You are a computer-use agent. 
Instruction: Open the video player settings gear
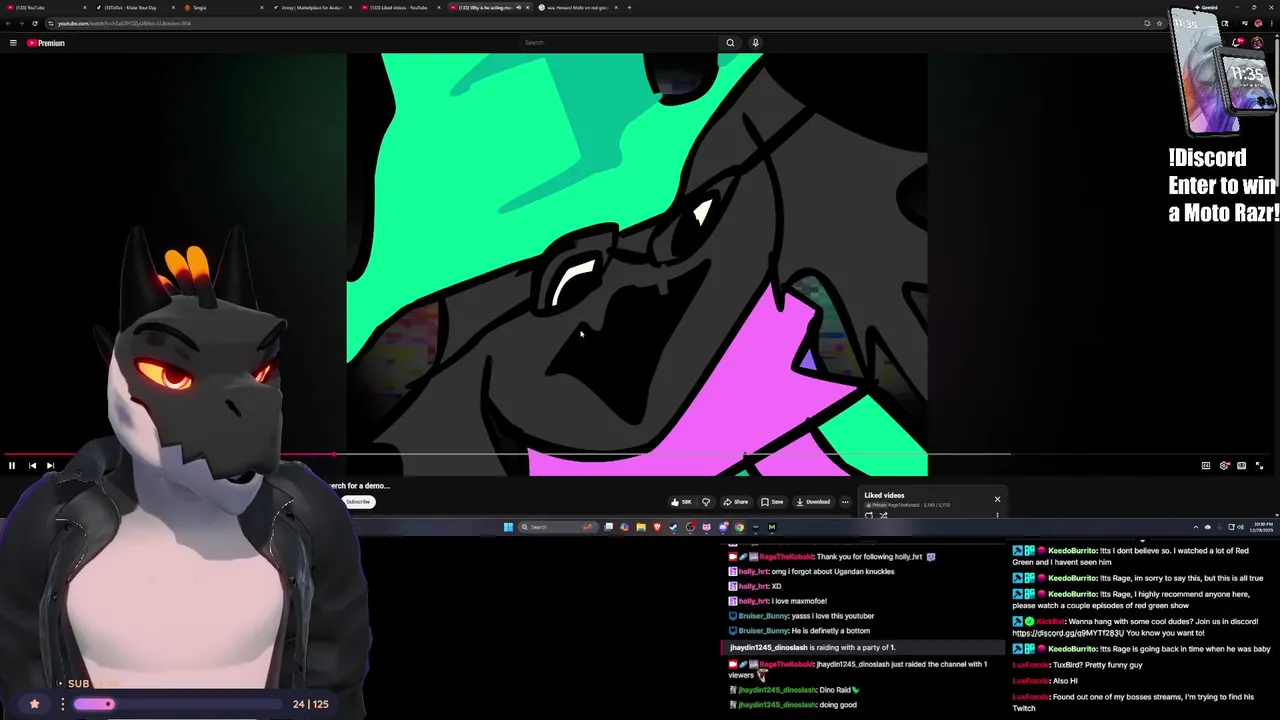point(1224,466)
